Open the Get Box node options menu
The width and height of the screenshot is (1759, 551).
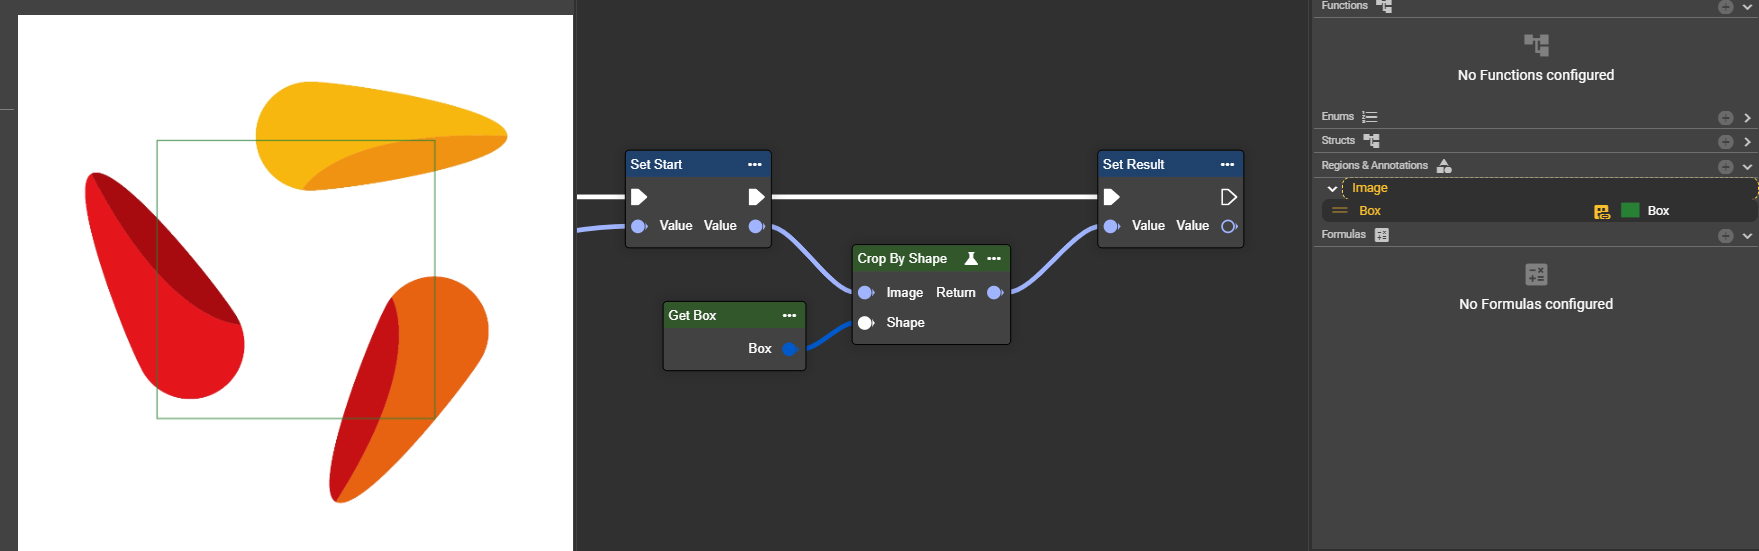(789, 316)
